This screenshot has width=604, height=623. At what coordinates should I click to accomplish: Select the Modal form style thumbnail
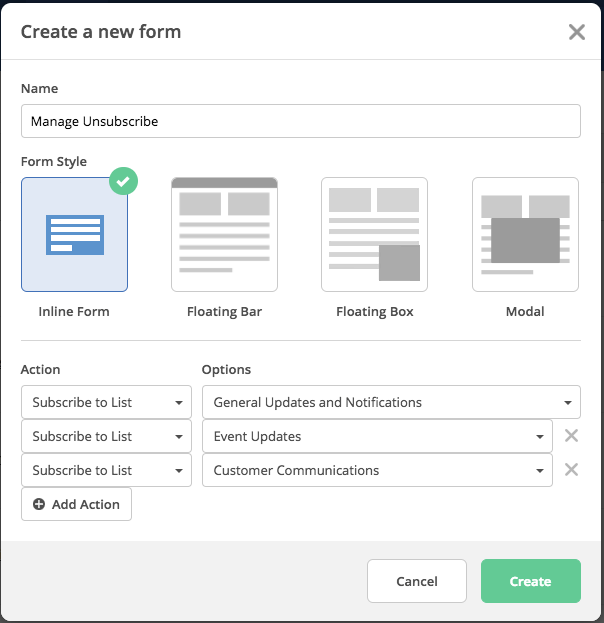[525, 234]
